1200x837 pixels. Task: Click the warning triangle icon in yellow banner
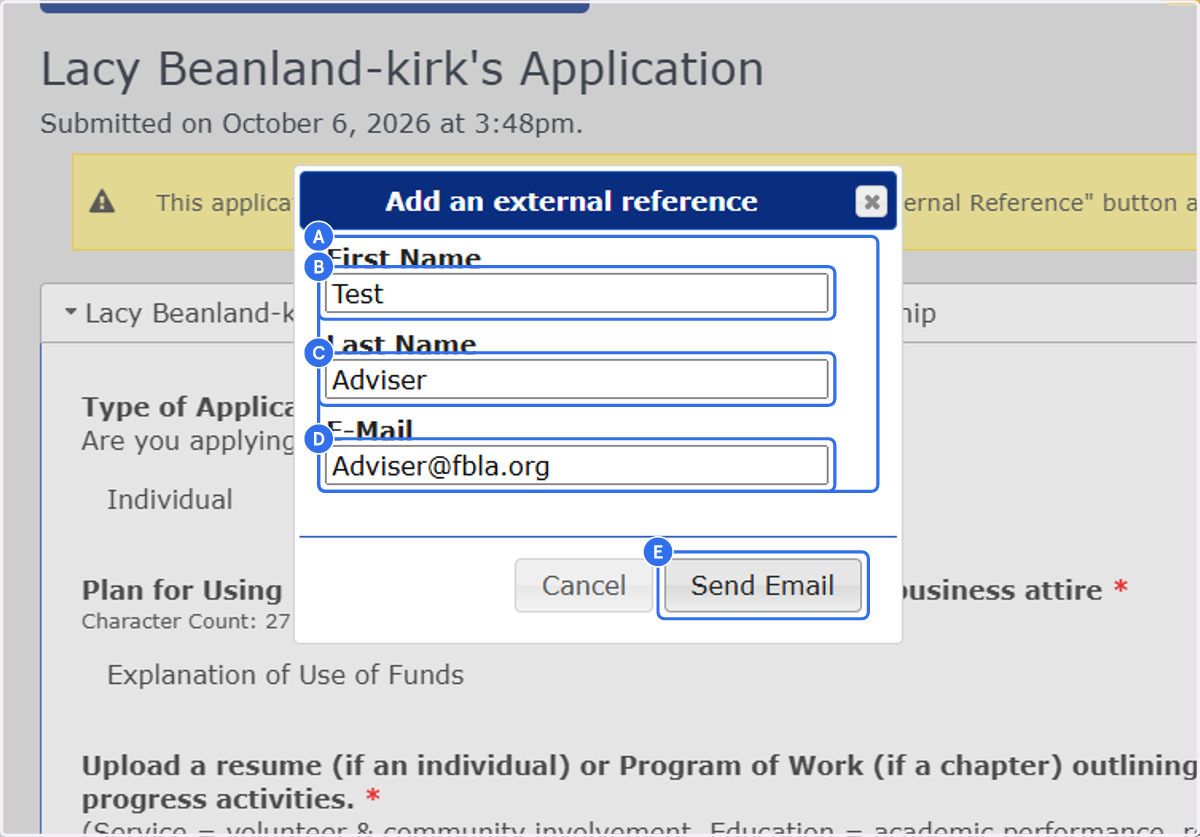click(x=102, y=202)
